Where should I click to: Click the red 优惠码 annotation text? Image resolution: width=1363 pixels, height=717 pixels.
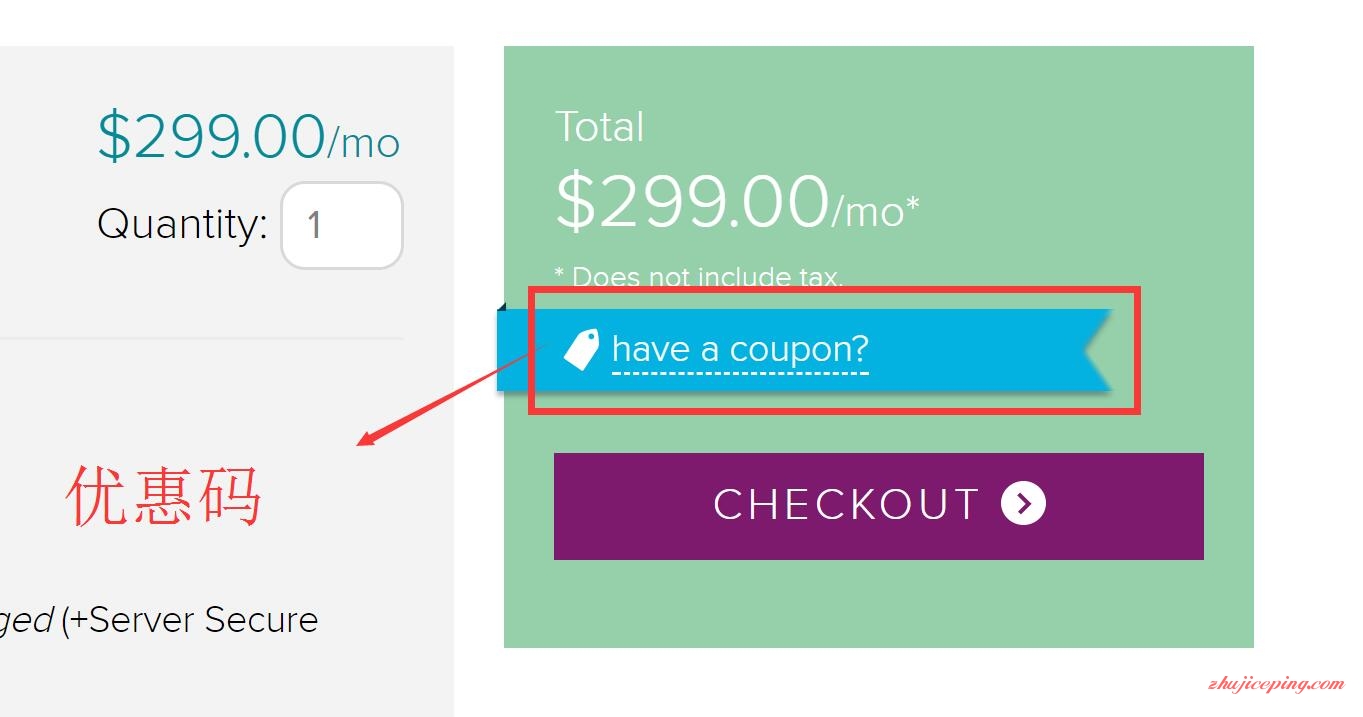(x=164, y=496)
